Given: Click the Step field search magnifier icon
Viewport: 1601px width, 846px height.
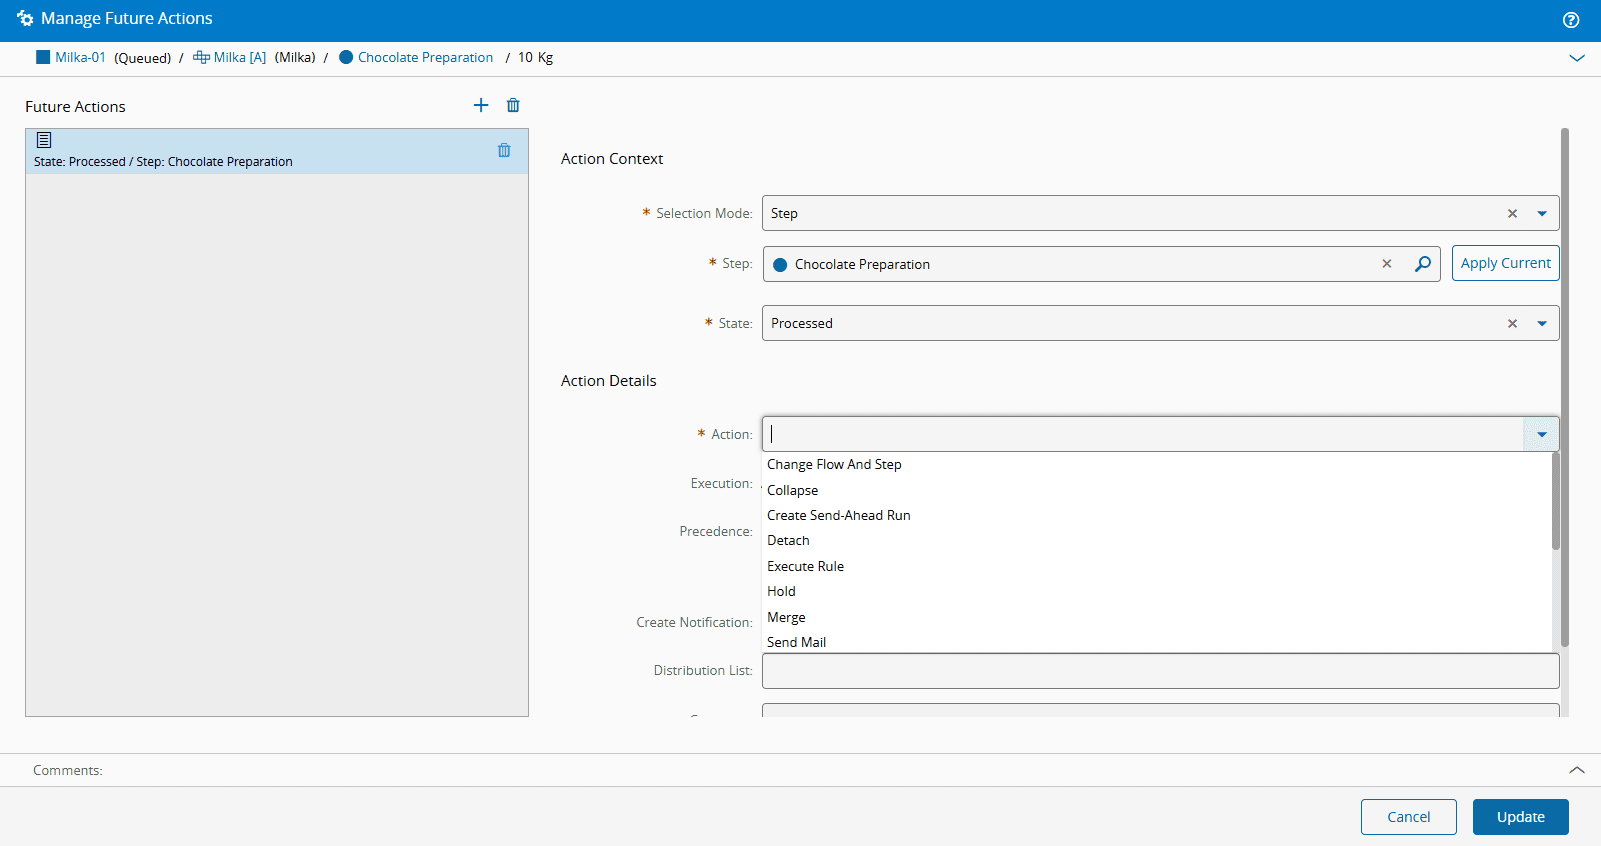Looking at the screenshot, I should (x=1422, y=264).
